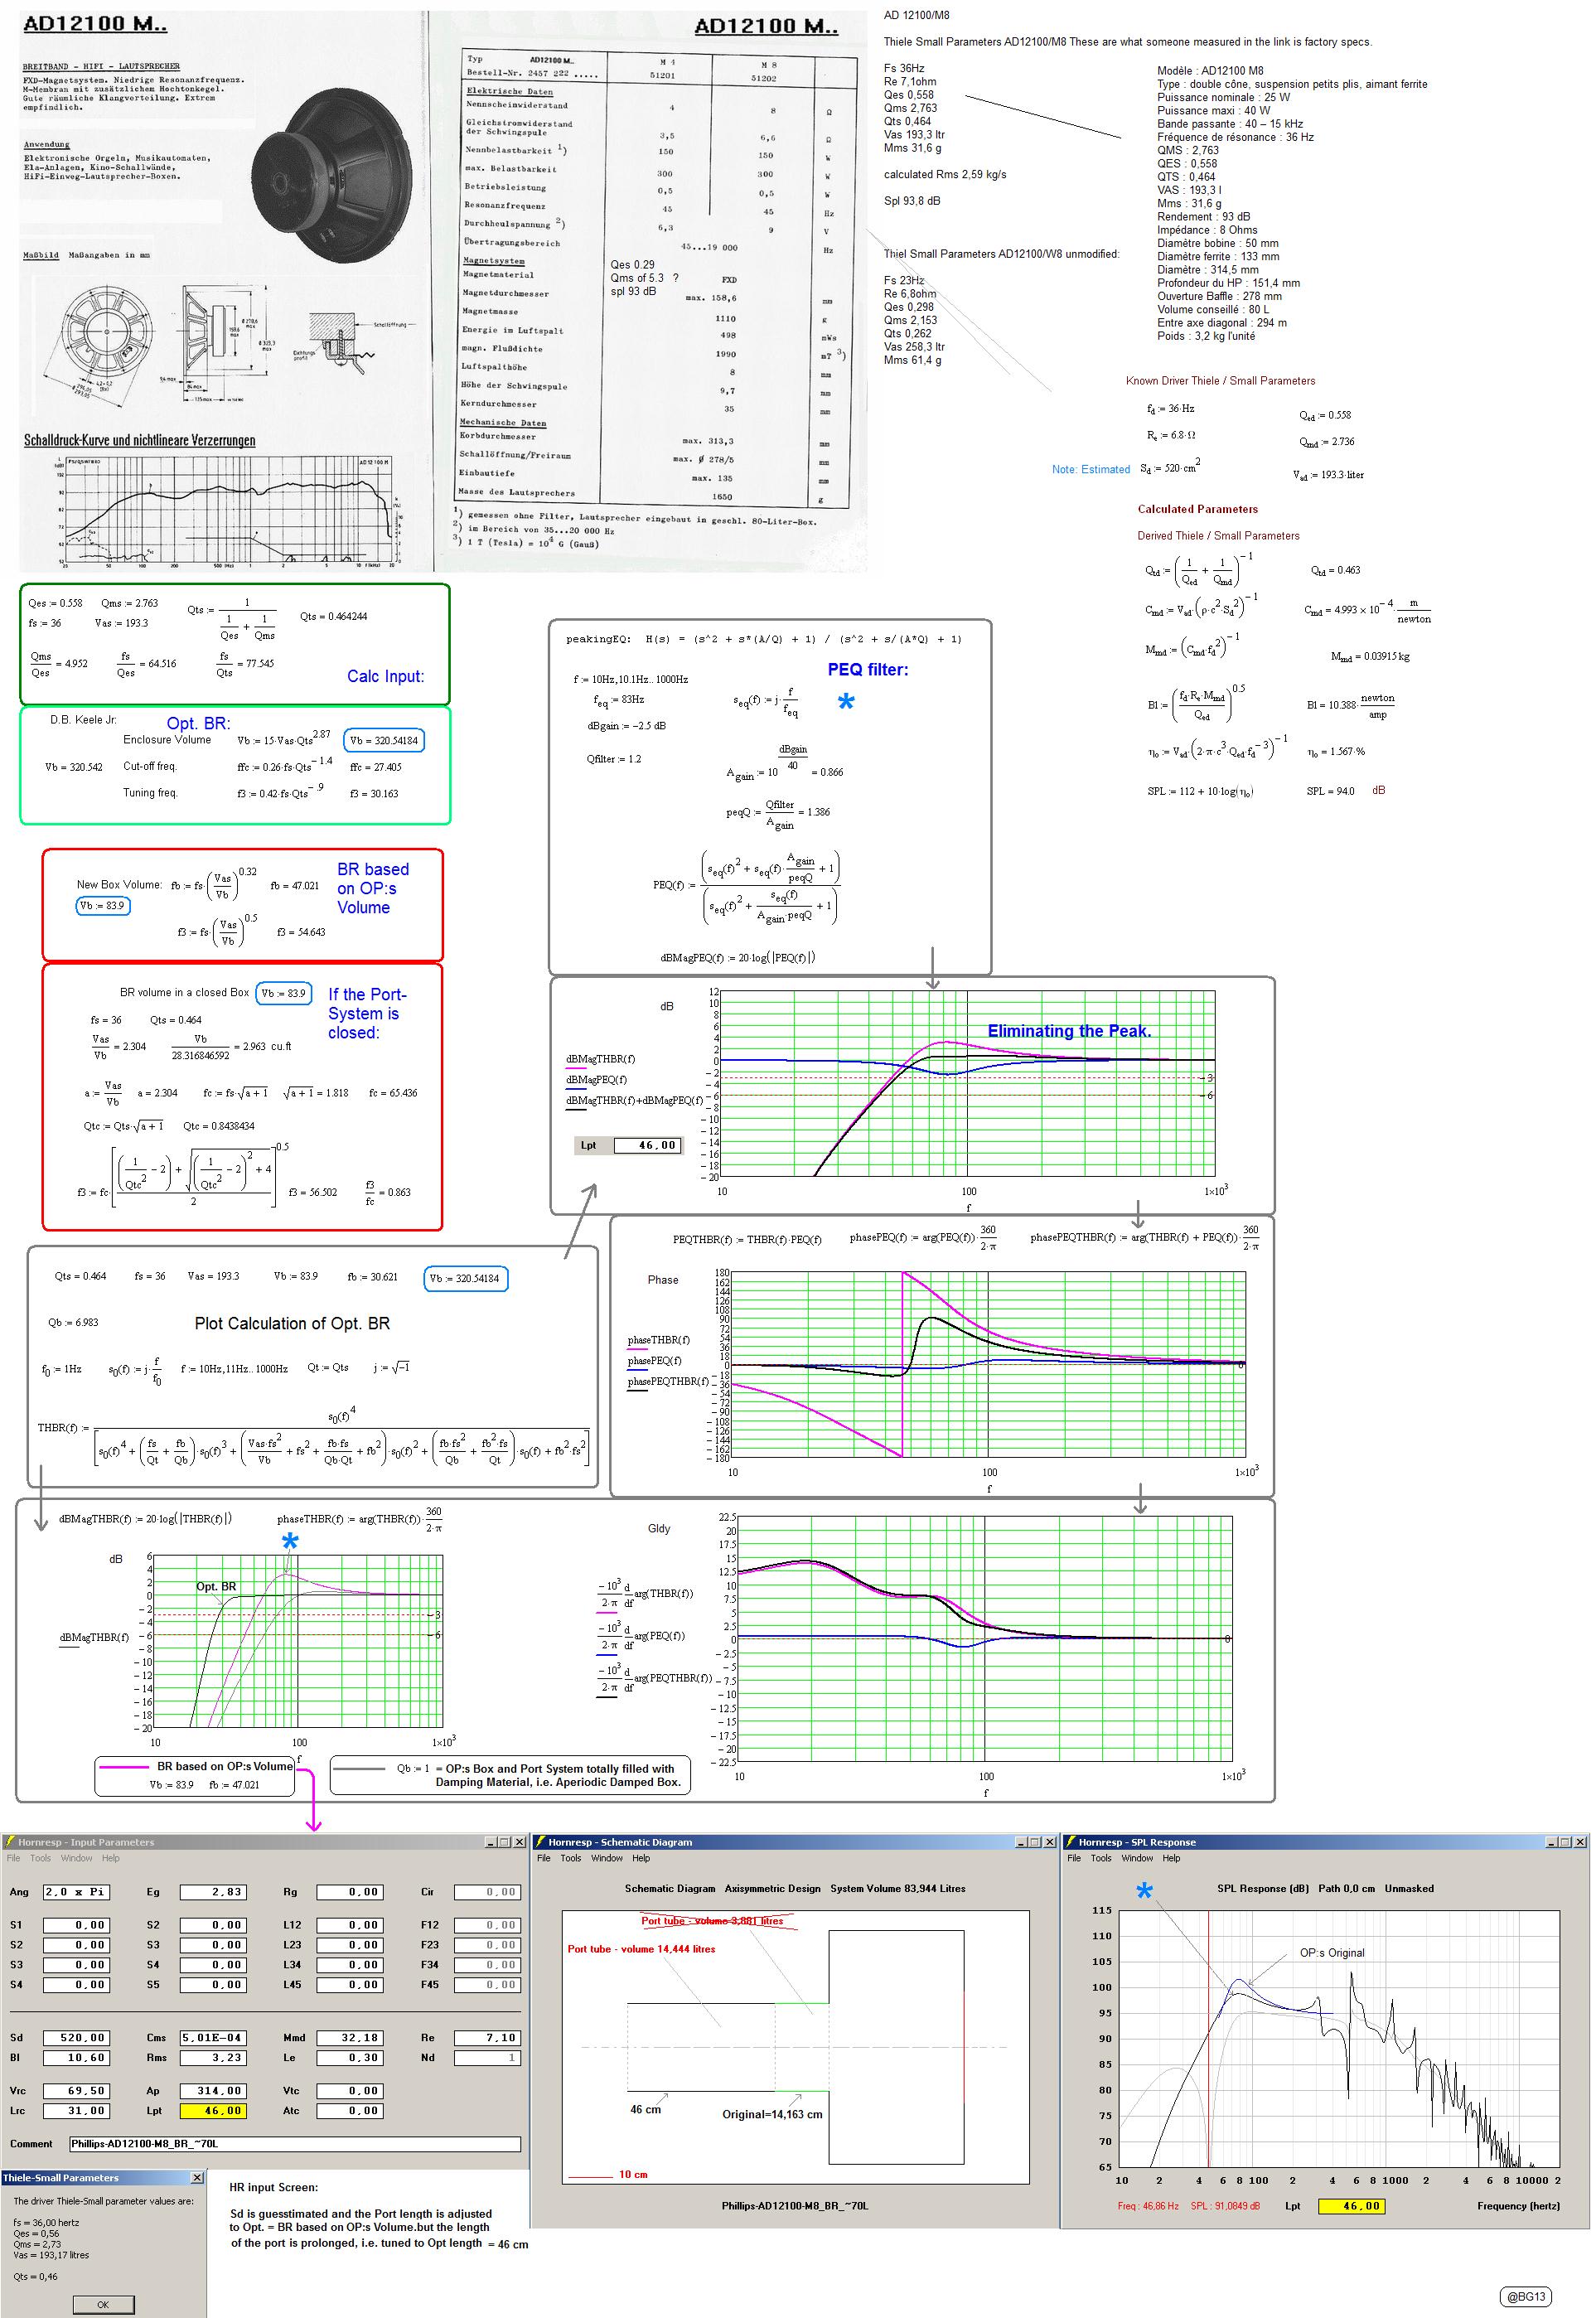Image resolution: width=1596 pixels, height=2318 pixels.
Task: Click the S5 input field
Action: (x=212, y=1985)
